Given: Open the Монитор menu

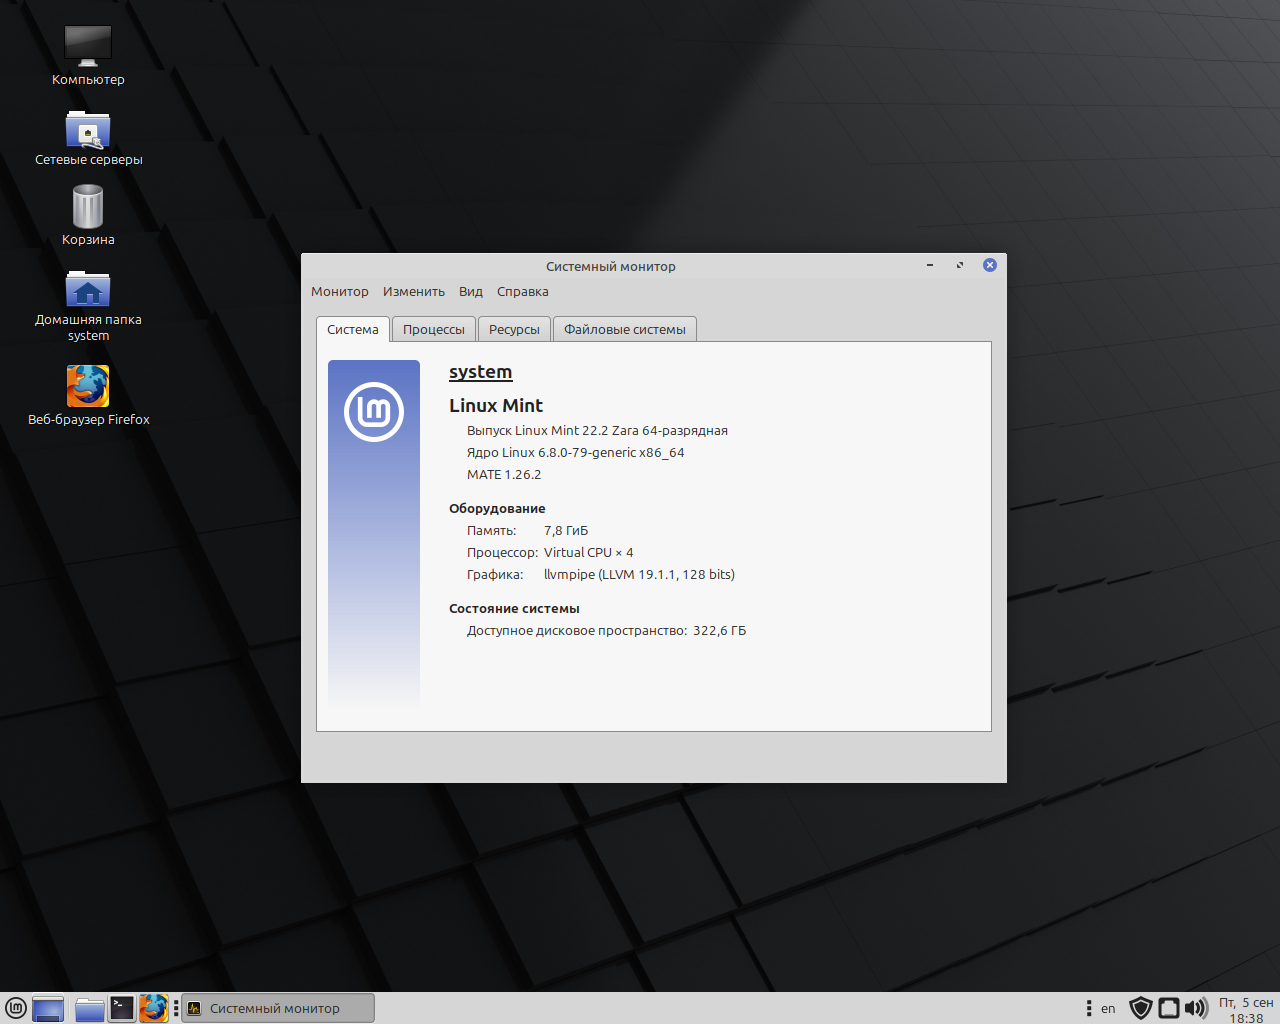Looking at the screenshot, I should (339, 292).
